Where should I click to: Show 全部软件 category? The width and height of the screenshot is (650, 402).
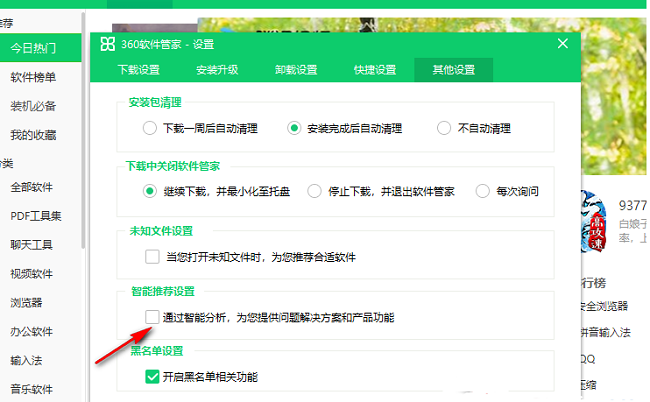click(32, 187)
